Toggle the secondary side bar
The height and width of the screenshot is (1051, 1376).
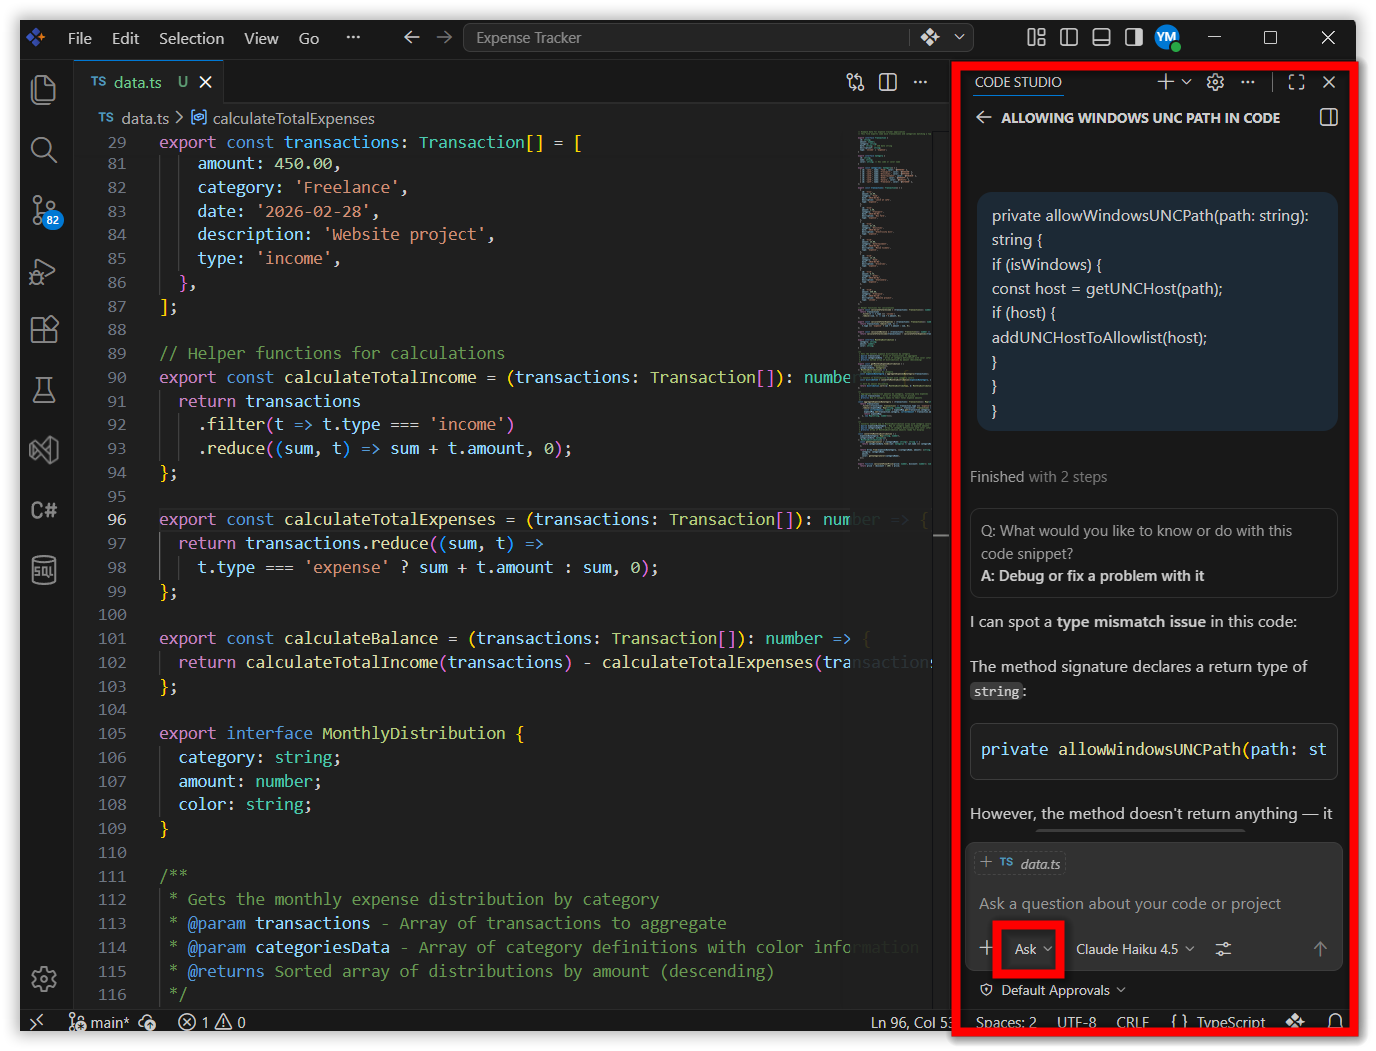[x=1134, y=38]
